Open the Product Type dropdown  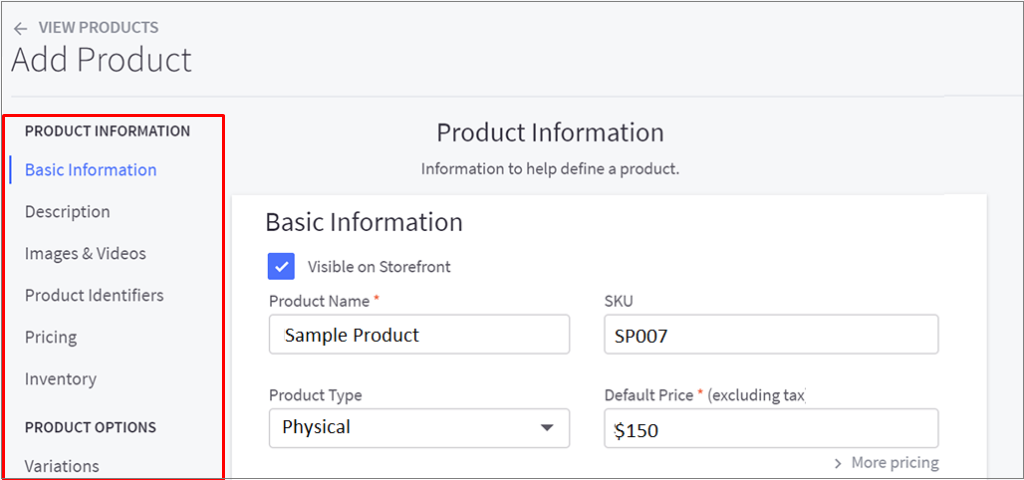(x=418, y=428)
